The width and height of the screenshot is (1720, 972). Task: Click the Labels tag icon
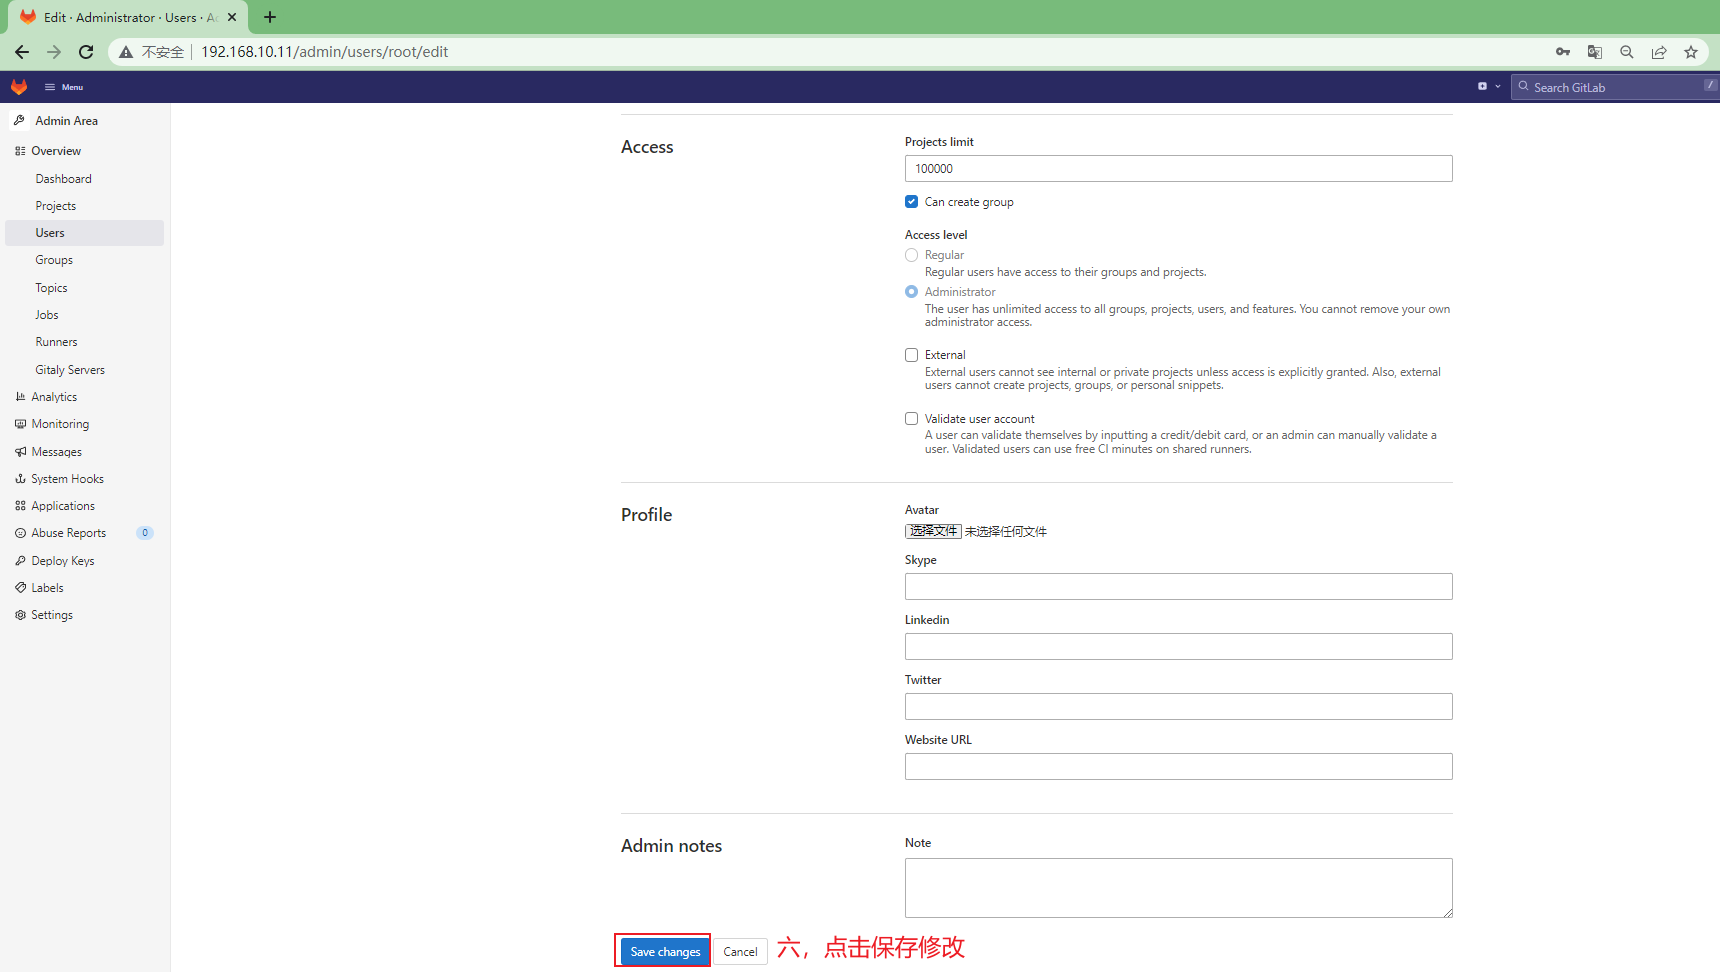point(20,588)
